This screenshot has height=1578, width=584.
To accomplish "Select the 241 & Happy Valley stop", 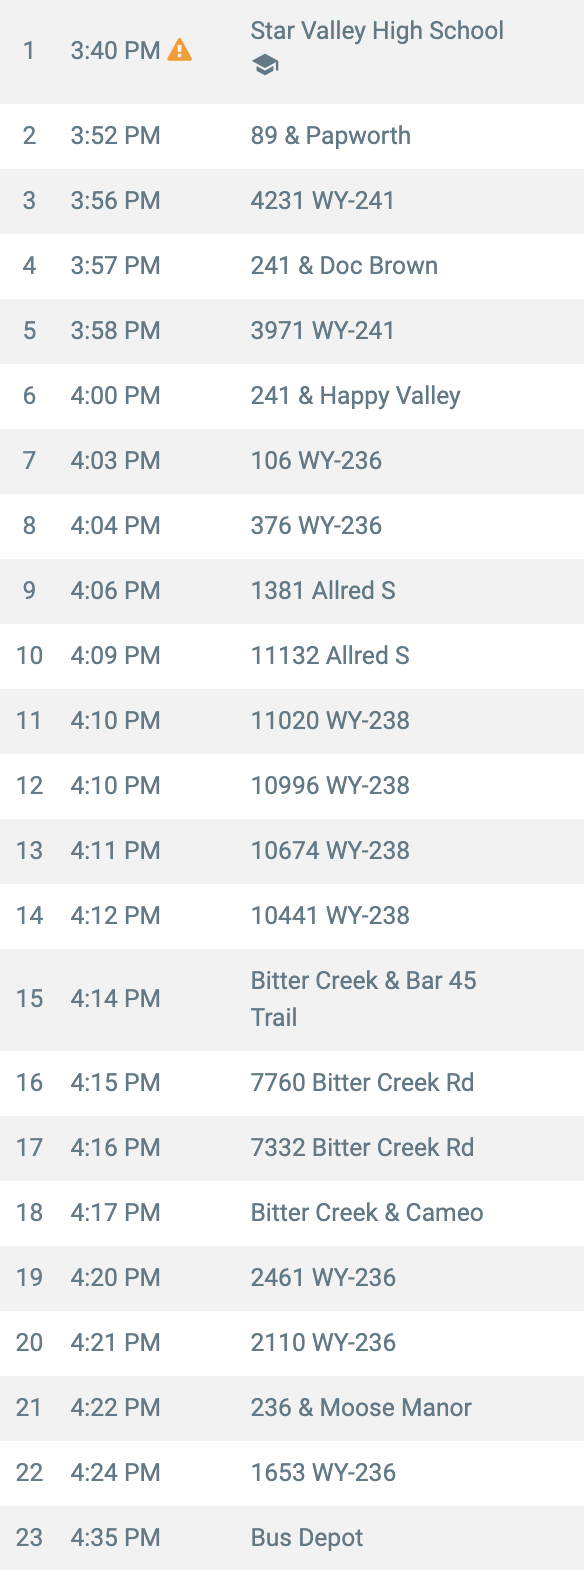I will tap(292, 396).
